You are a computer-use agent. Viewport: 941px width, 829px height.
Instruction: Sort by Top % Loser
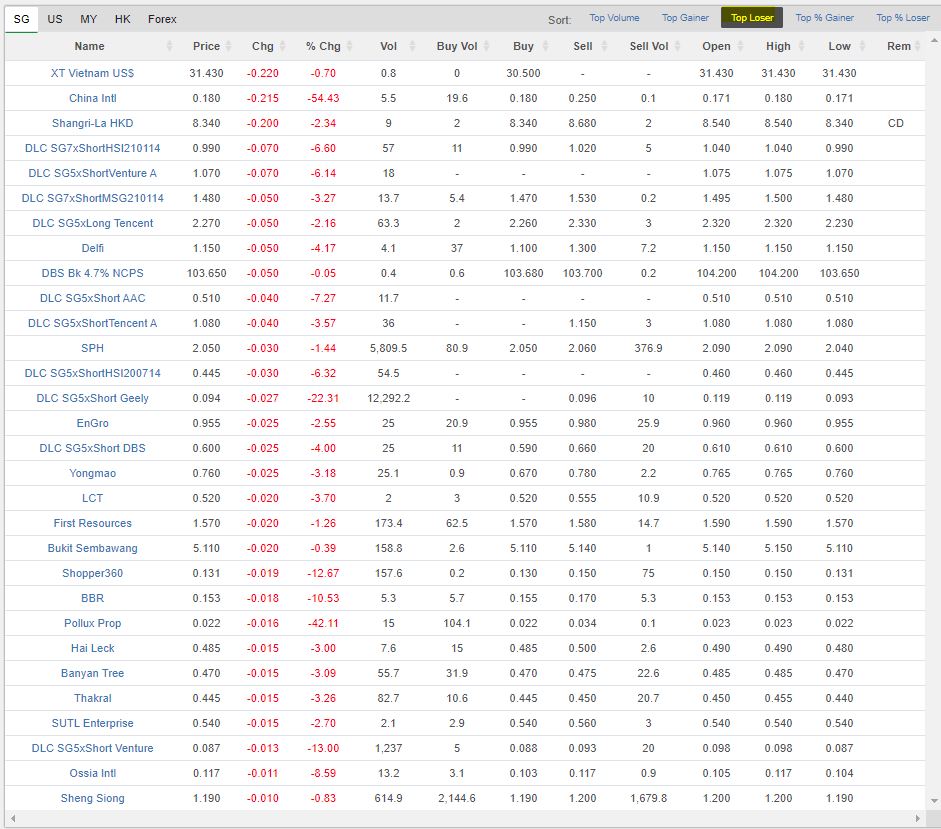(x=903, y=18)
